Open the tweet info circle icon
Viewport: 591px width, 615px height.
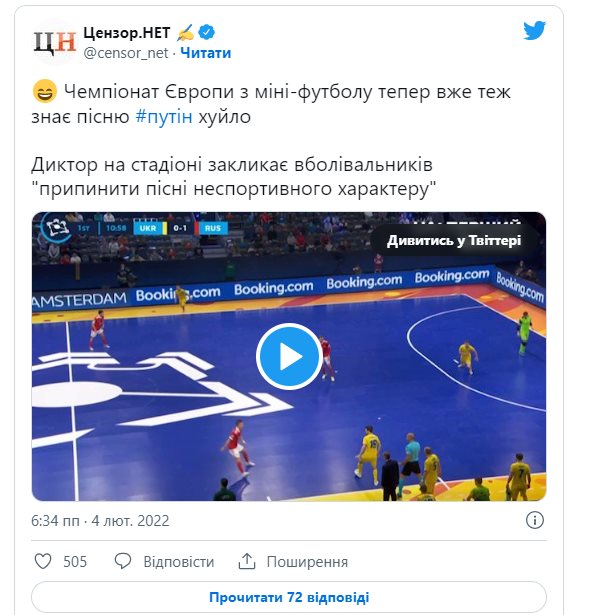pyautogui.click(x=535, y=520)
